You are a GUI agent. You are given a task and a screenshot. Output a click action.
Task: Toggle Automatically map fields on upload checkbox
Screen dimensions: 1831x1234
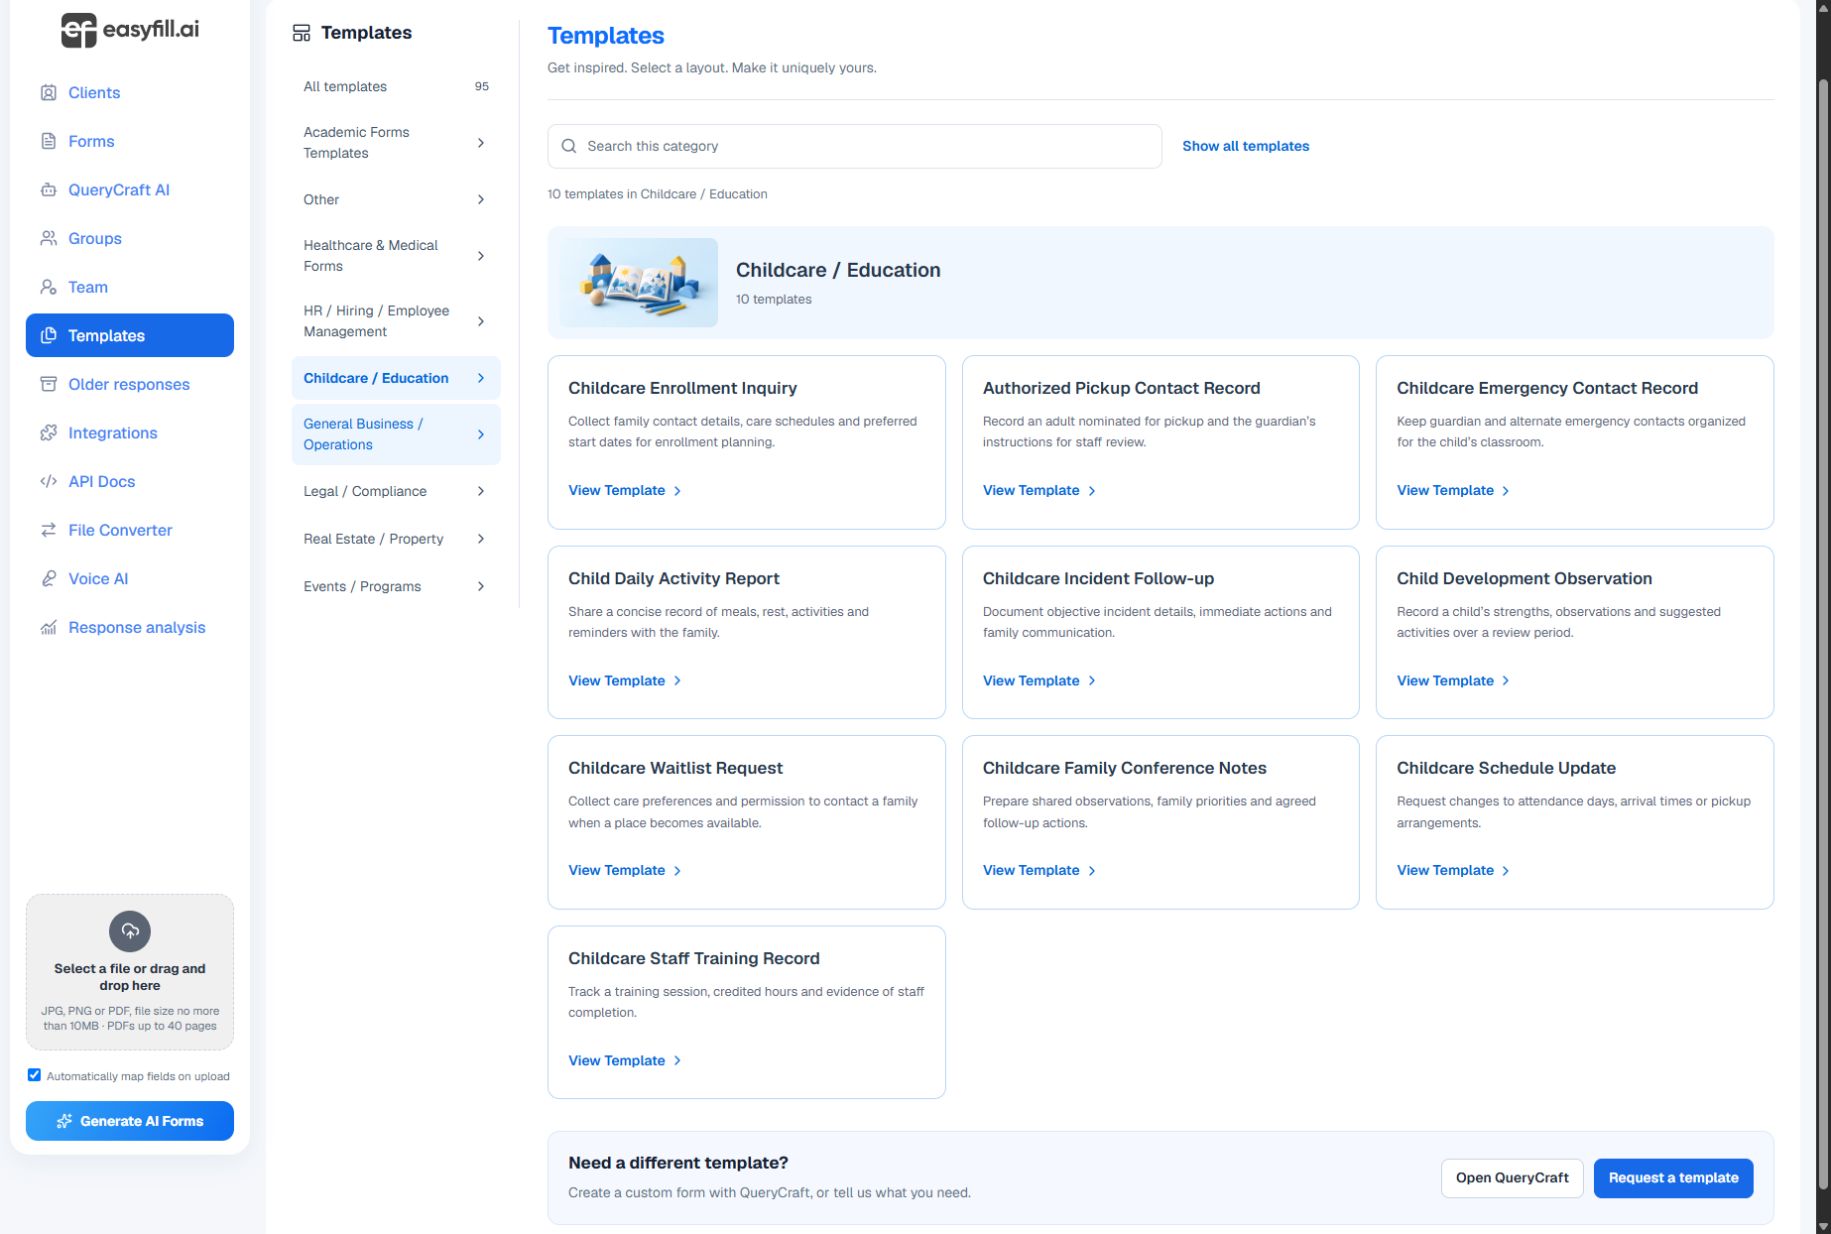[x=34, y=1075]
